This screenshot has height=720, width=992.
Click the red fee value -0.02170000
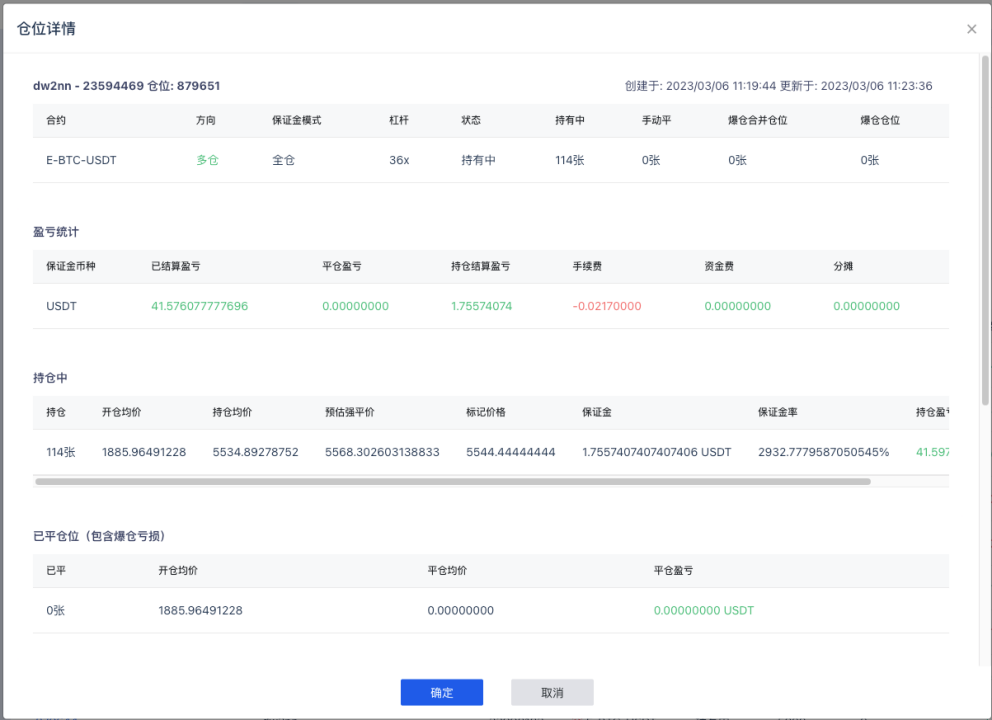607,306
